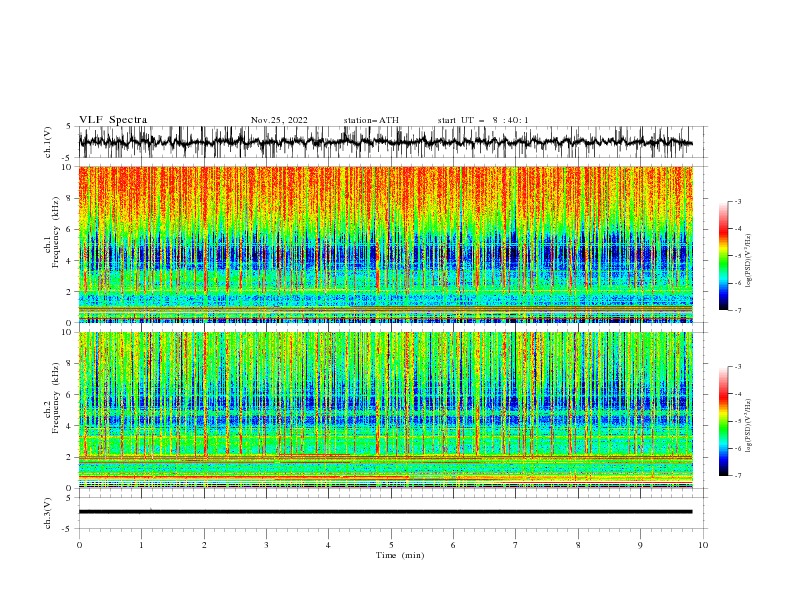Click the "ch.1(V)" vertical axis label

tap(48, 143)
